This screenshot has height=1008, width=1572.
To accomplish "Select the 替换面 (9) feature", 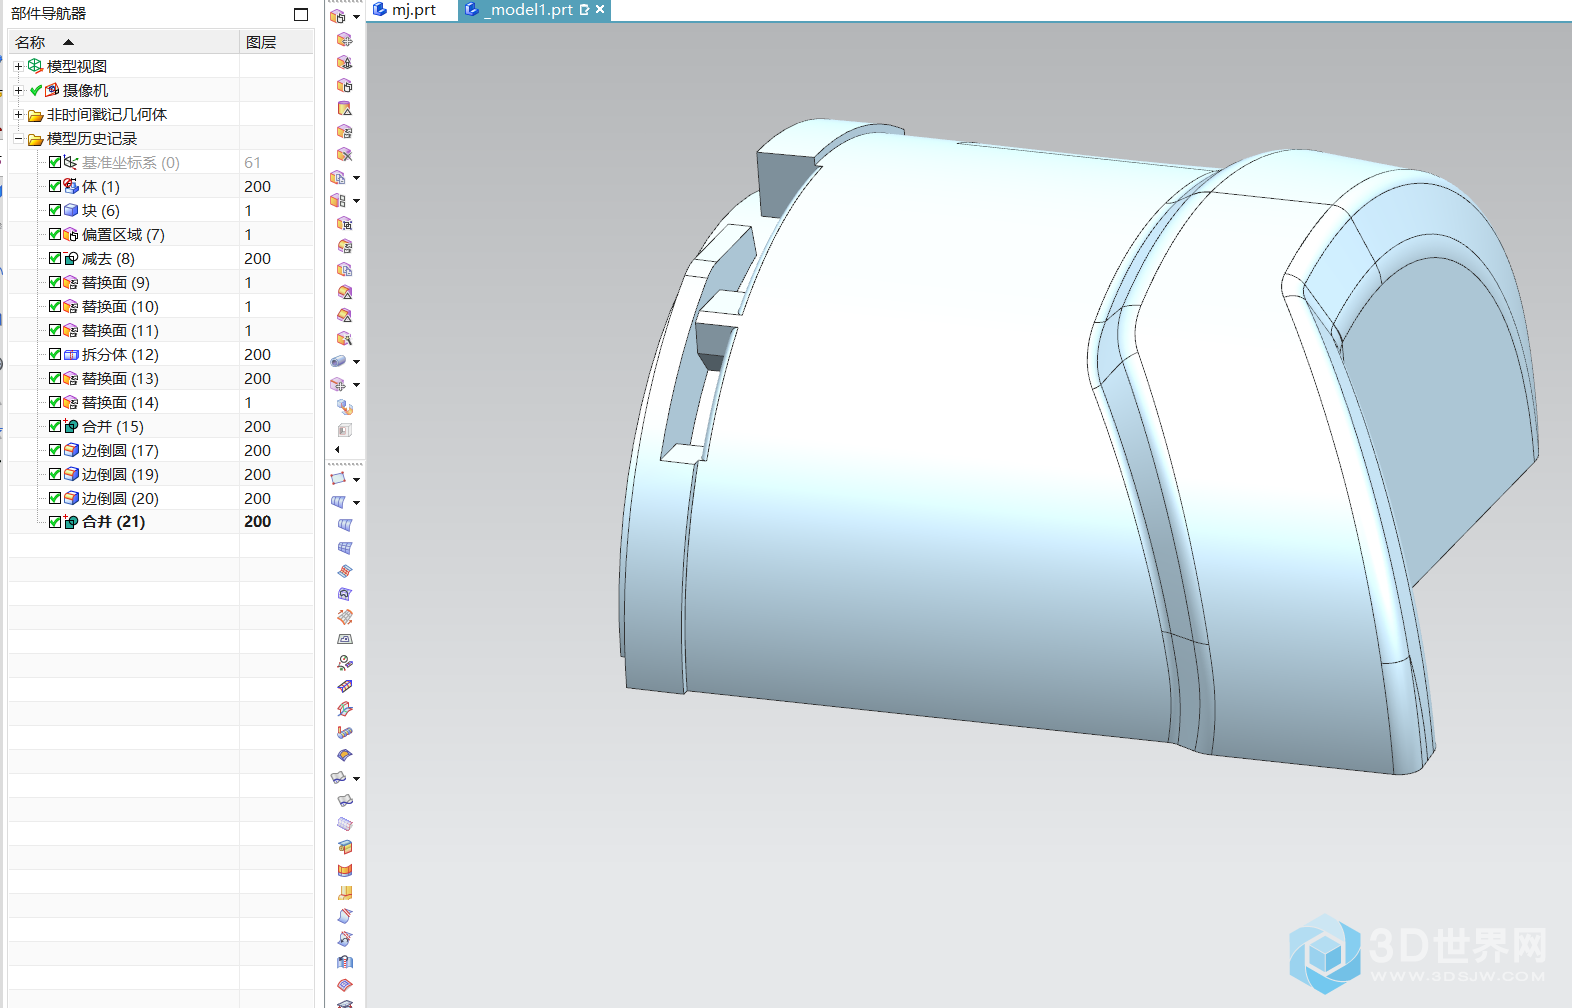I will pyautogui.click(x=116, y=282).
